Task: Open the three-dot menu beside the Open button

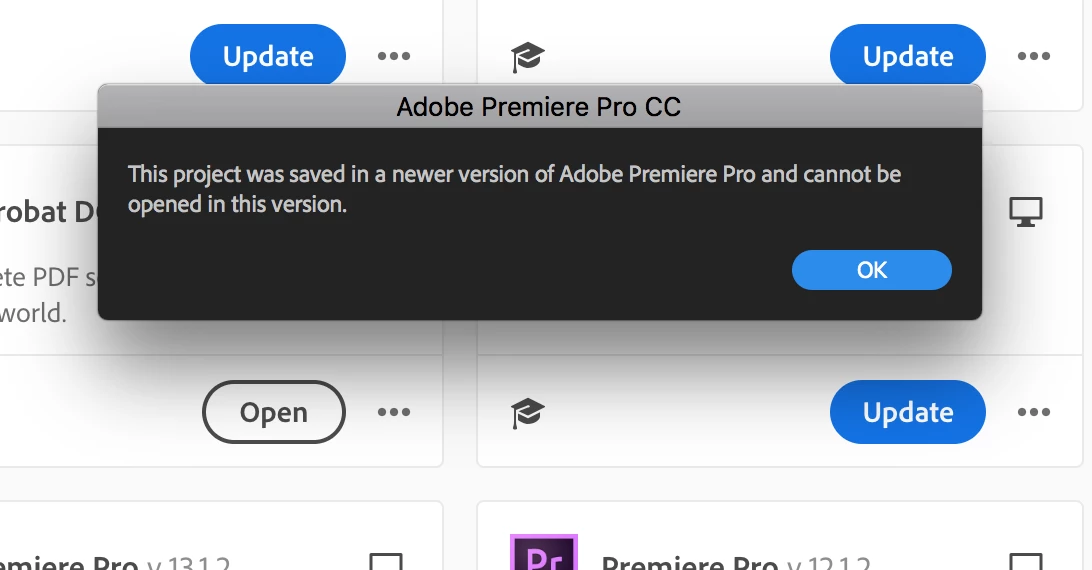Action: click(x=394, y=412)
